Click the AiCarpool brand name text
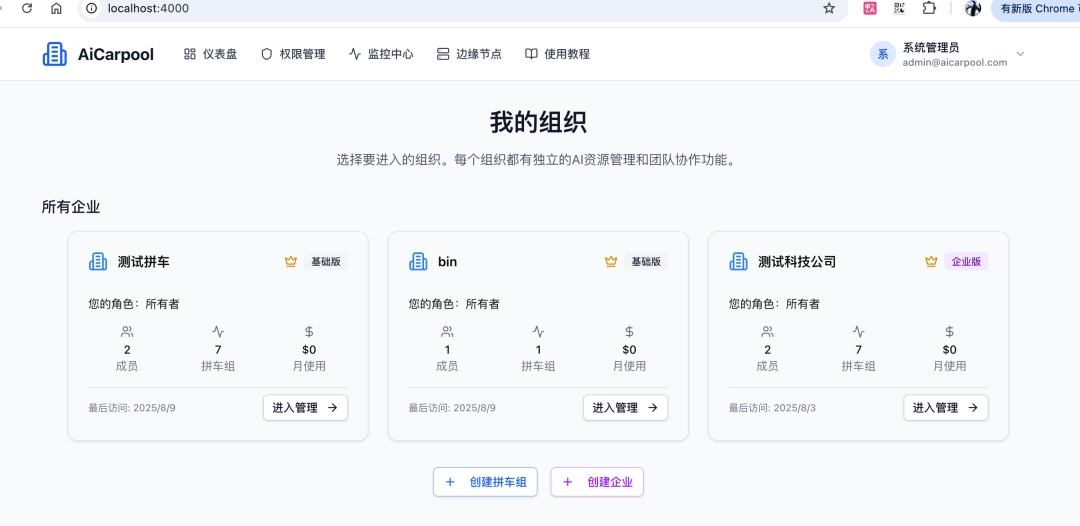The image size is (1080, 526). pos(116,54)
